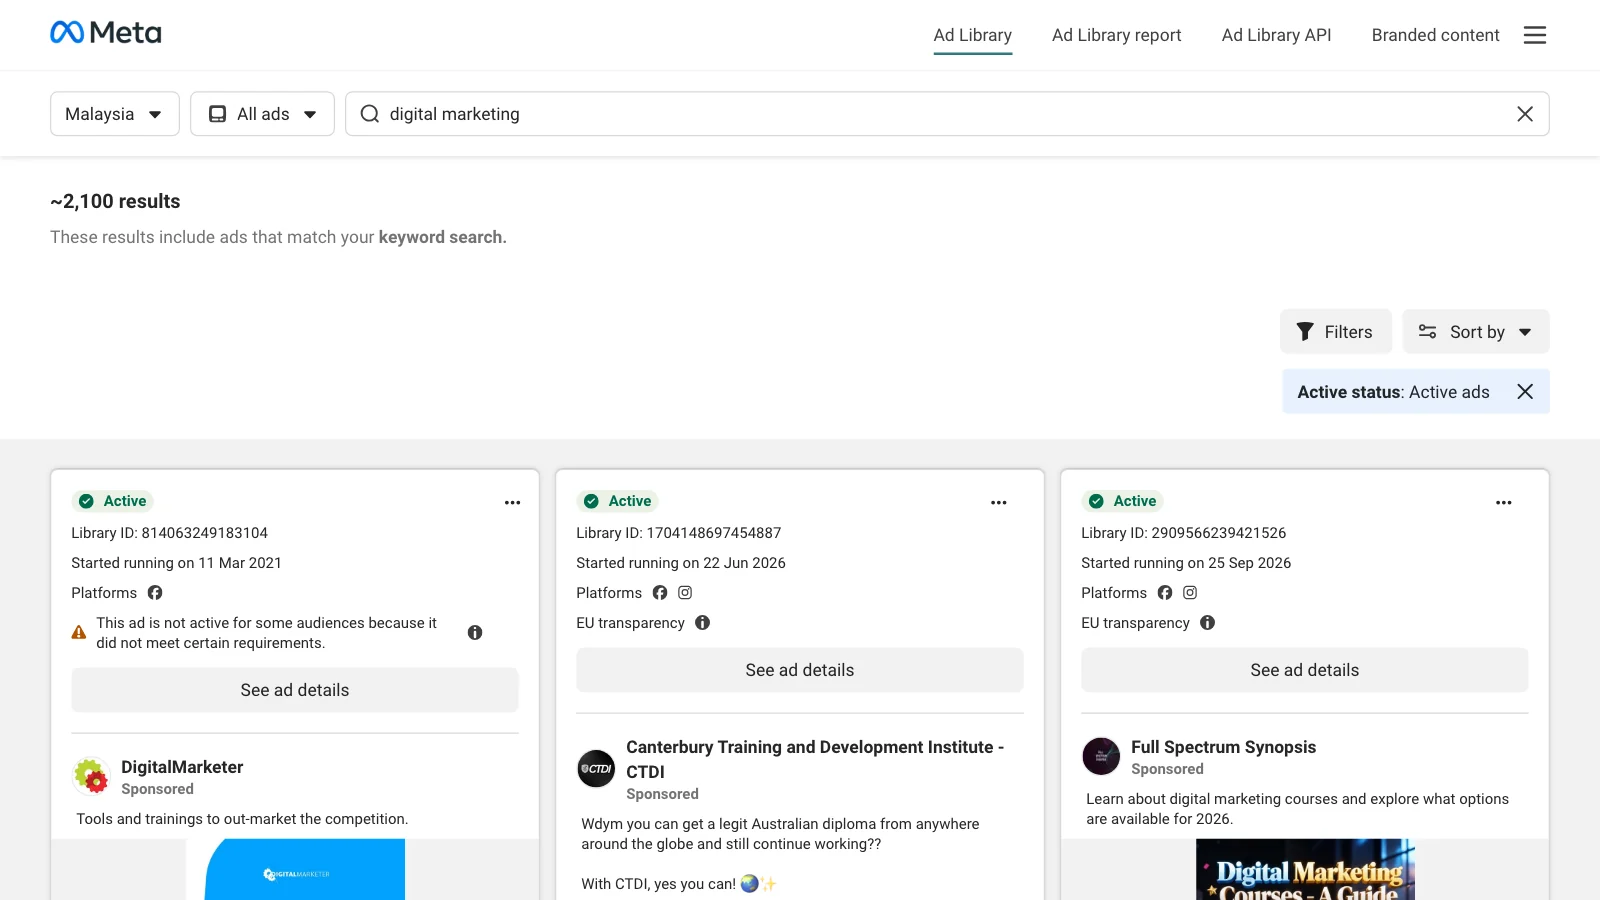The width and height of the screenshot is (1600, 900).
Task: Click CTDI advertiser avatar
Action: pos(597,769)
